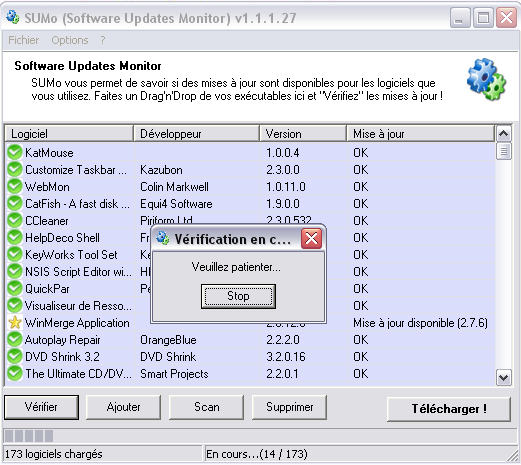Open the Fichier menu
This screenshot has height=465, width=521.
[23, 40]
